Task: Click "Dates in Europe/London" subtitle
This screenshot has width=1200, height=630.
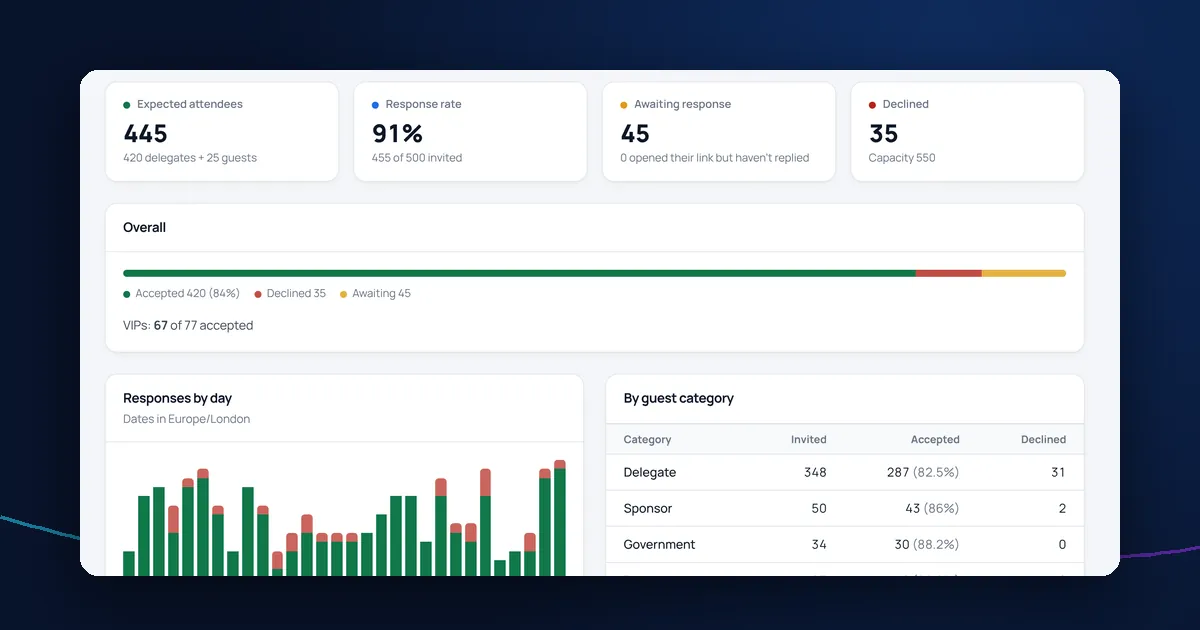Action: 187,419
